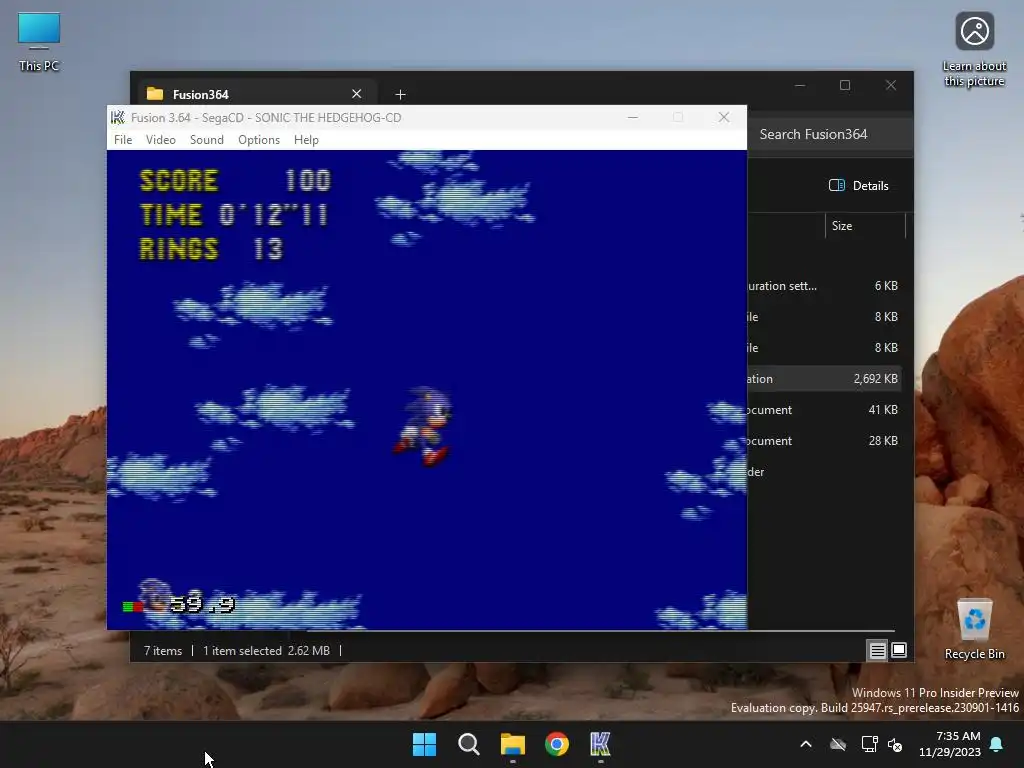Toggle the Details pane button
Viewport: 1024px width, 768px height.
(859, 185)
